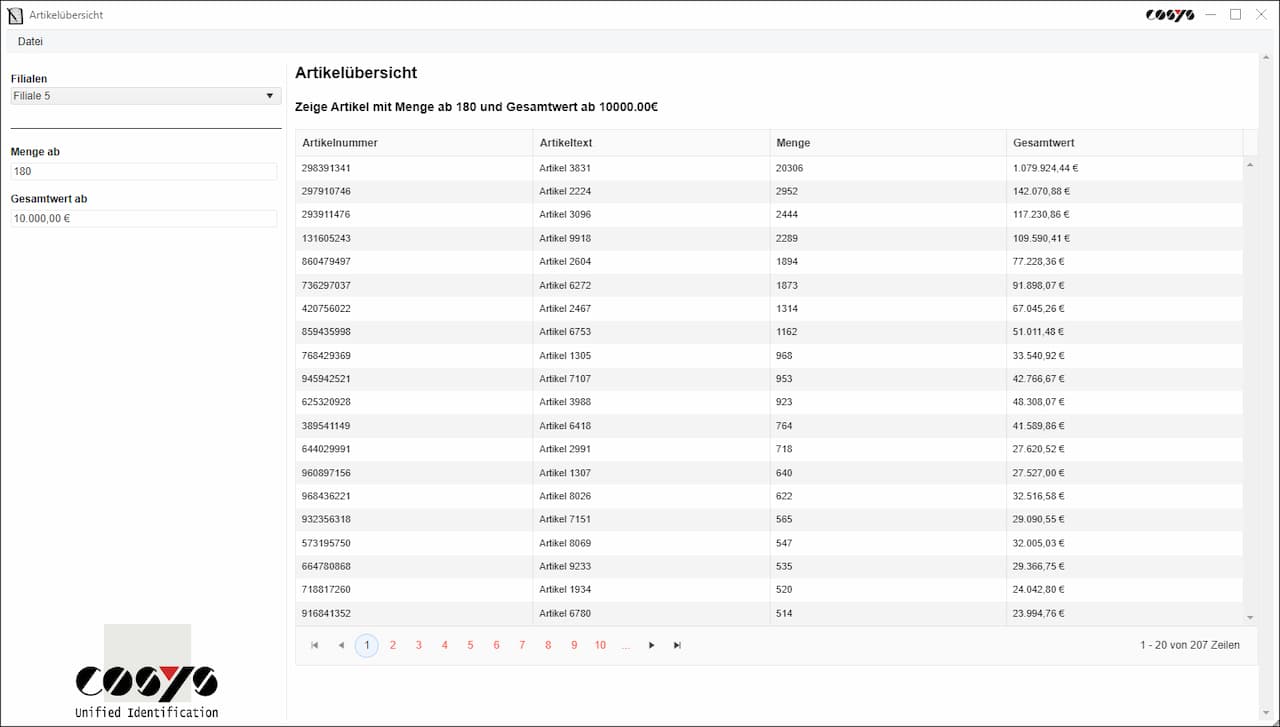Viewport: 1280px width, 727px height.
Task: Click Artikel 6418 cell
Action: pos(651,426)
